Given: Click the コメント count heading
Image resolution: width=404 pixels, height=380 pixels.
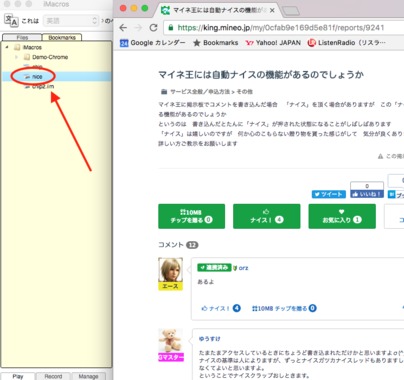Looking at the screenshot, I should (178, 245).
